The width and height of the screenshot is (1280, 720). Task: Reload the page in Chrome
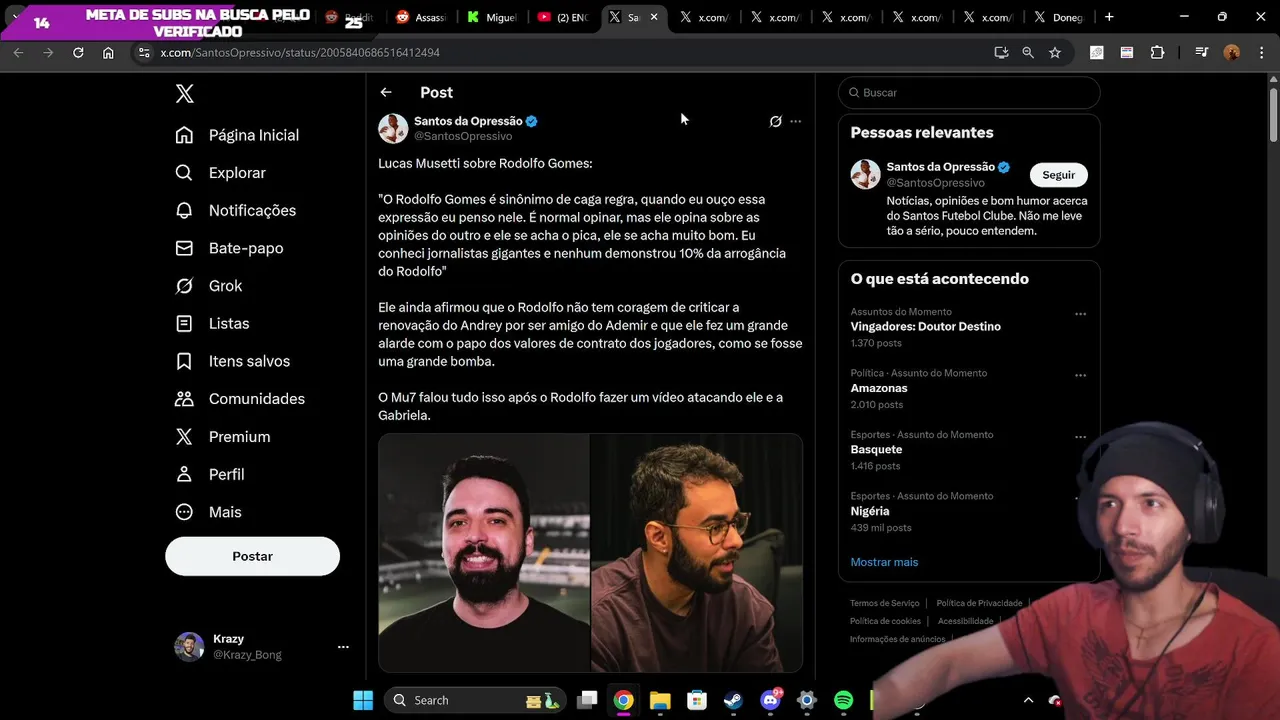tap(78, 52)
